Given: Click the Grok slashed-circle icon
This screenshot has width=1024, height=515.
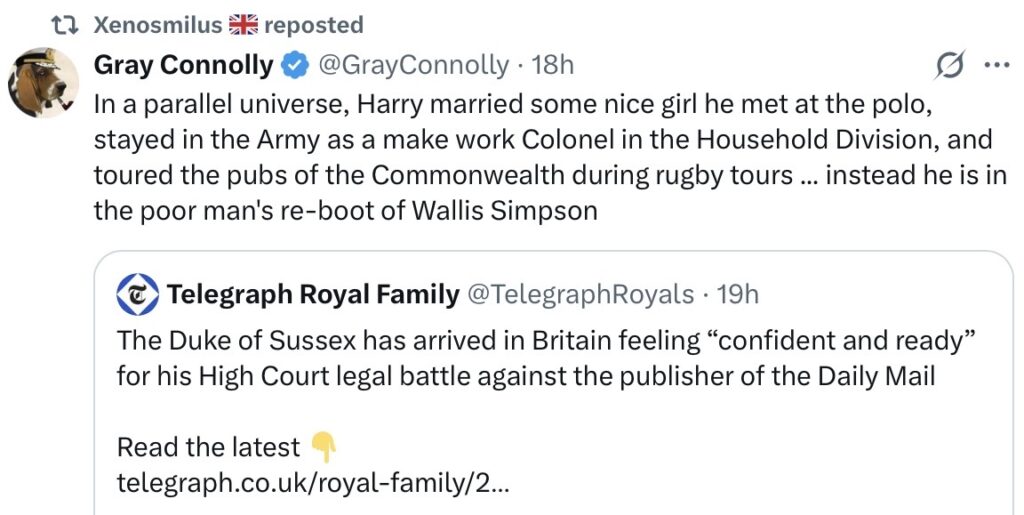Looking at the screenshot, I should pyautogui.click(x=949, y=66).
